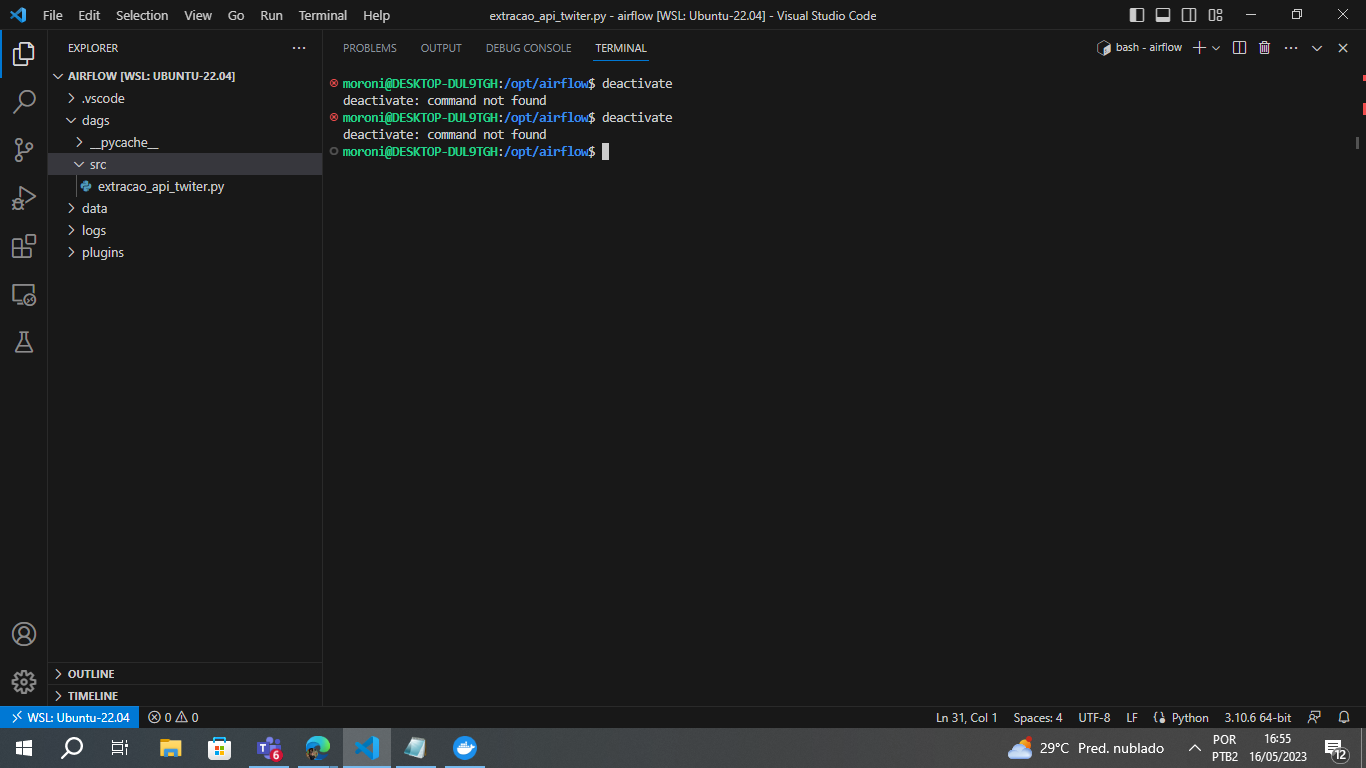Switch to the OUTPUT tab
The width and height of the screenshot is (1366, 768).
tap(441, 48)
